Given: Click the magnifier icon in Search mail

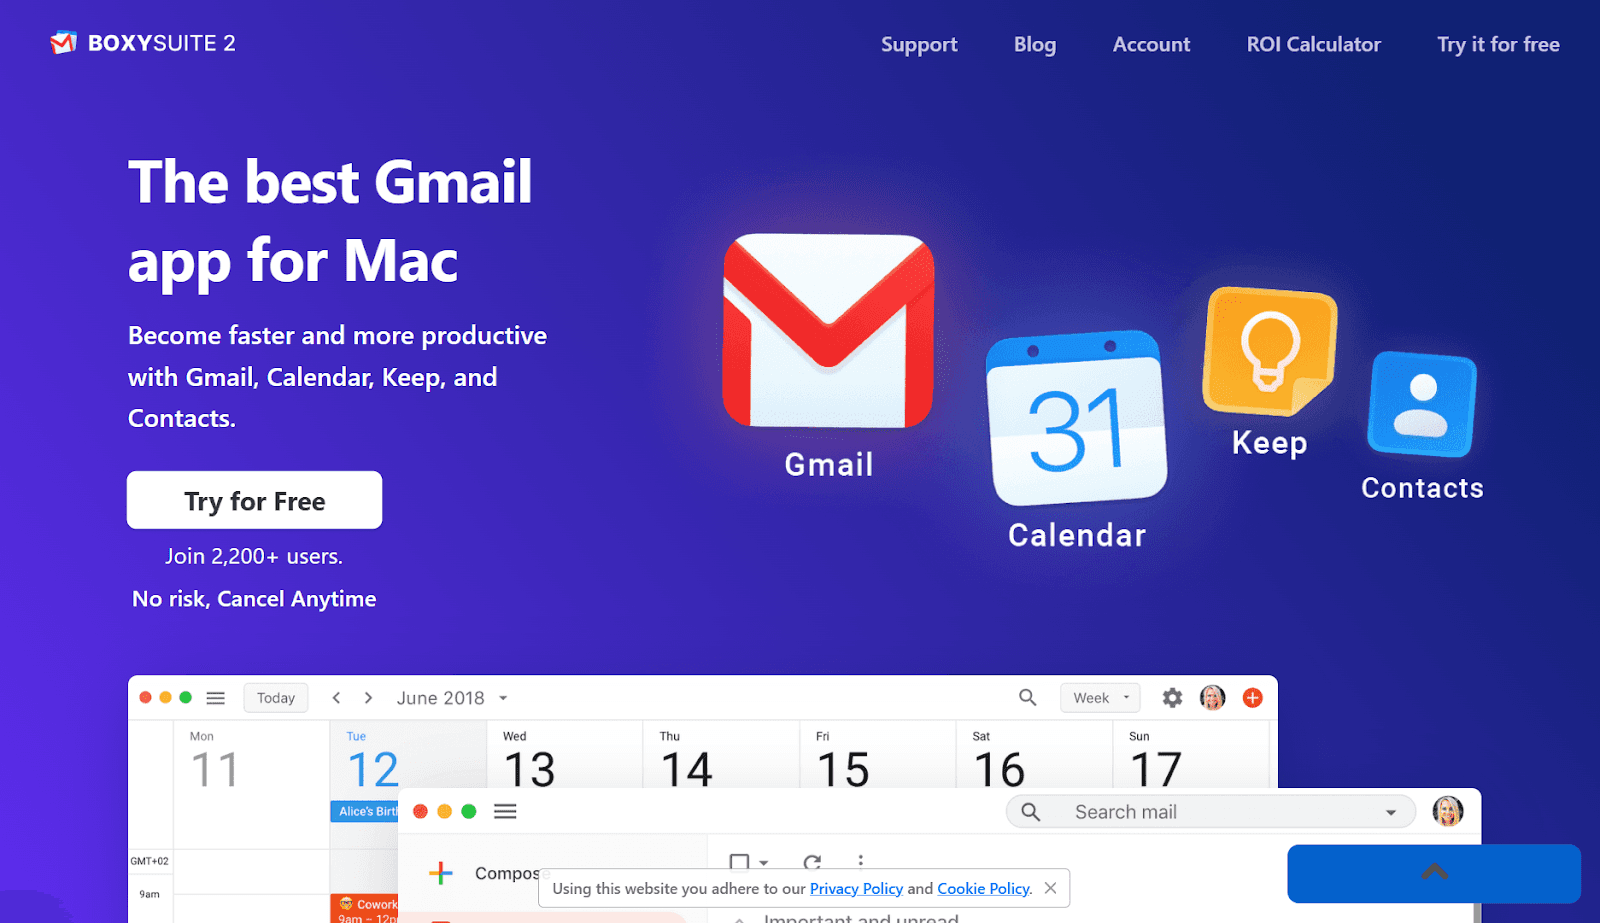Looking at the screenshot, I should coord(1031,812).
